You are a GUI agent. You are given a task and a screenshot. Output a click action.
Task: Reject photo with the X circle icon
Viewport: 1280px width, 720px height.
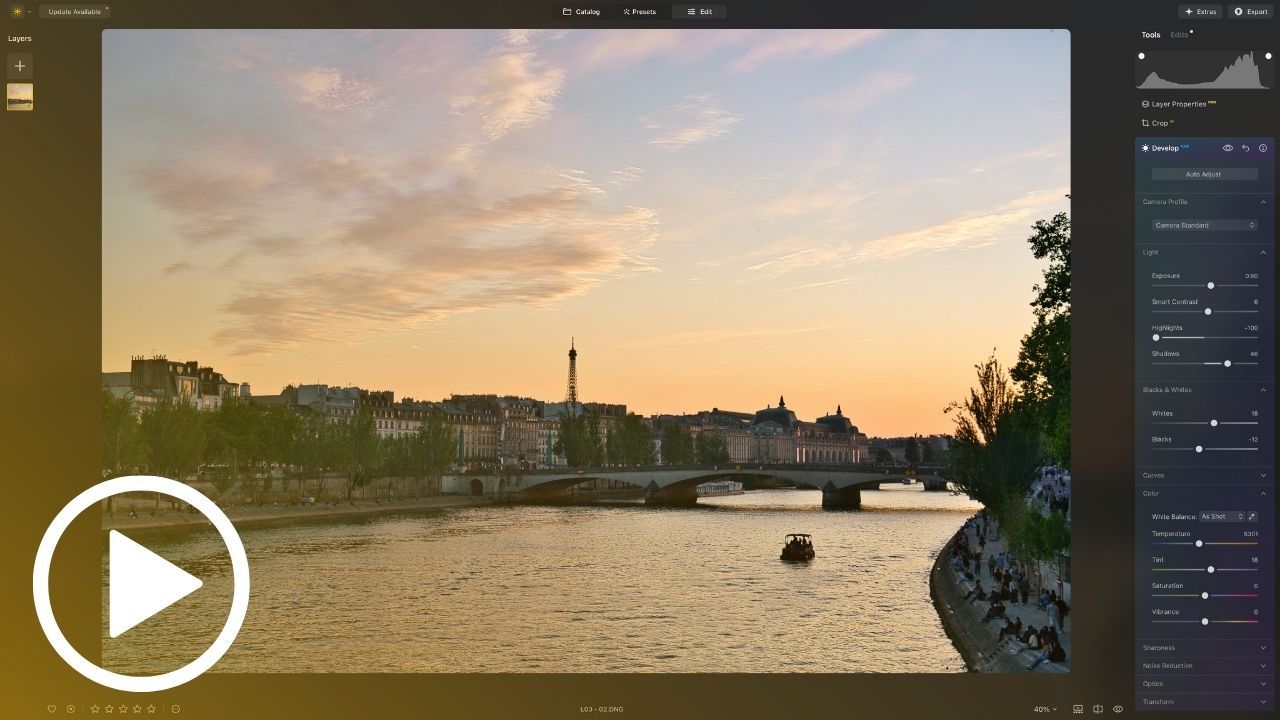(x=71, y=709)
